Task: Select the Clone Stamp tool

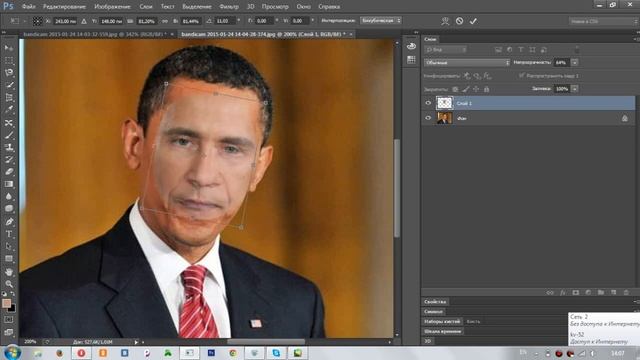Action: [9, 147]
